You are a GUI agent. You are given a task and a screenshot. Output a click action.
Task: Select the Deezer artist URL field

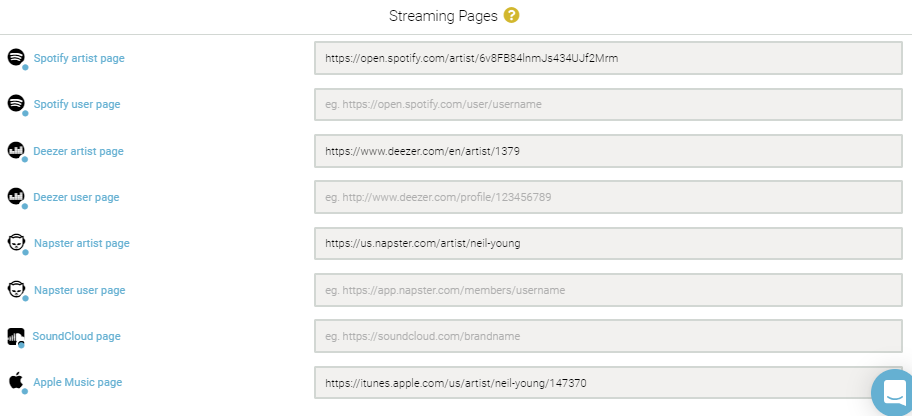608,151
